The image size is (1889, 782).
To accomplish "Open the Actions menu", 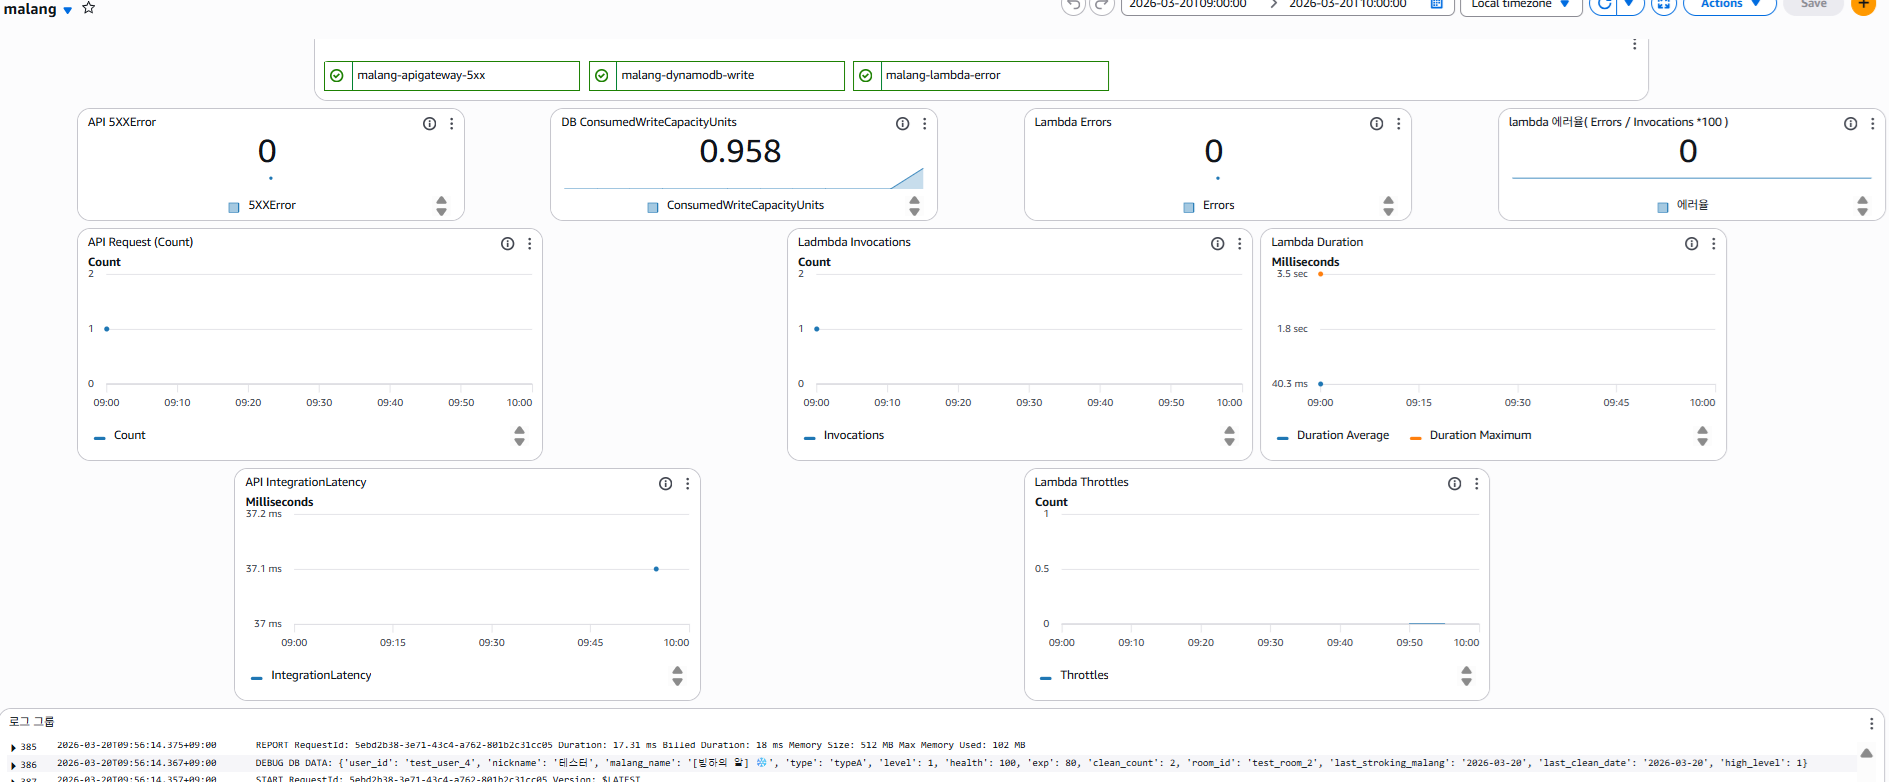I will 1729,5.
